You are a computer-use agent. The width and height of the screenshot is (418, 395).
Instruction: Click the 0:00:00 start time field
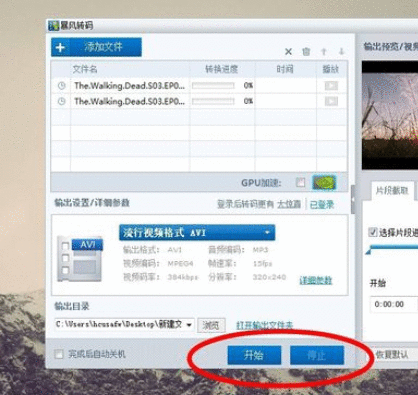(x=393, y=304)
